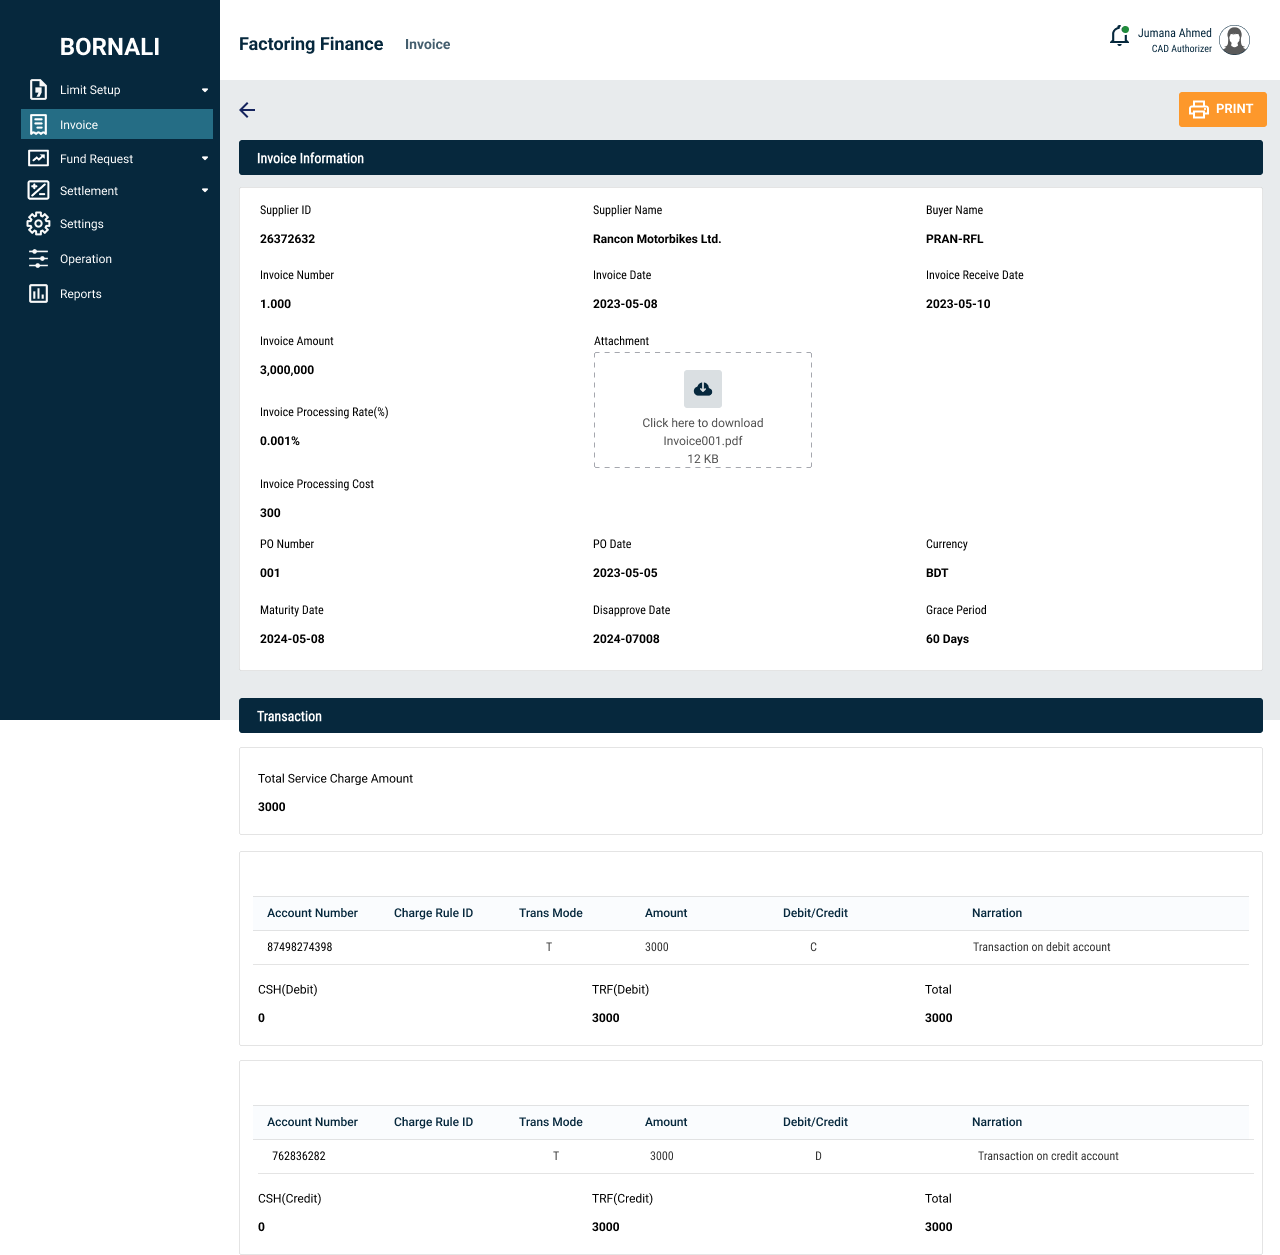The image size is (1280, 1255).
Task: Click the CSH(Credit) label
Action: (290, 1198)
